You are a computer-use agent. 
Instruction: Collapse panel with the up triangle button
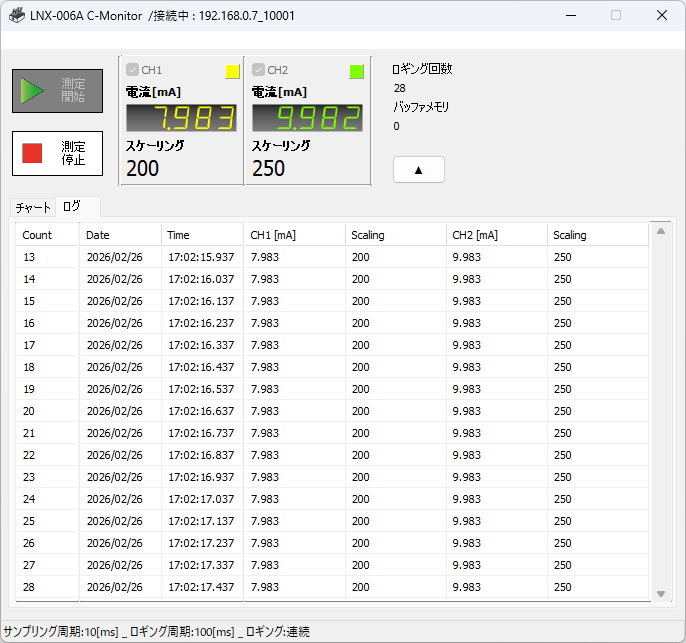[419, 170]
